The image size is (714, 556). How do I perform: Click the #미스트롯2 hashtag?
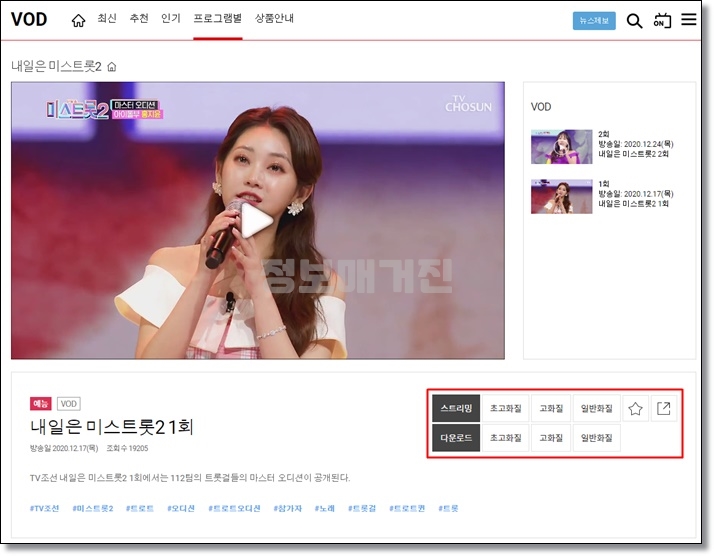92,508
